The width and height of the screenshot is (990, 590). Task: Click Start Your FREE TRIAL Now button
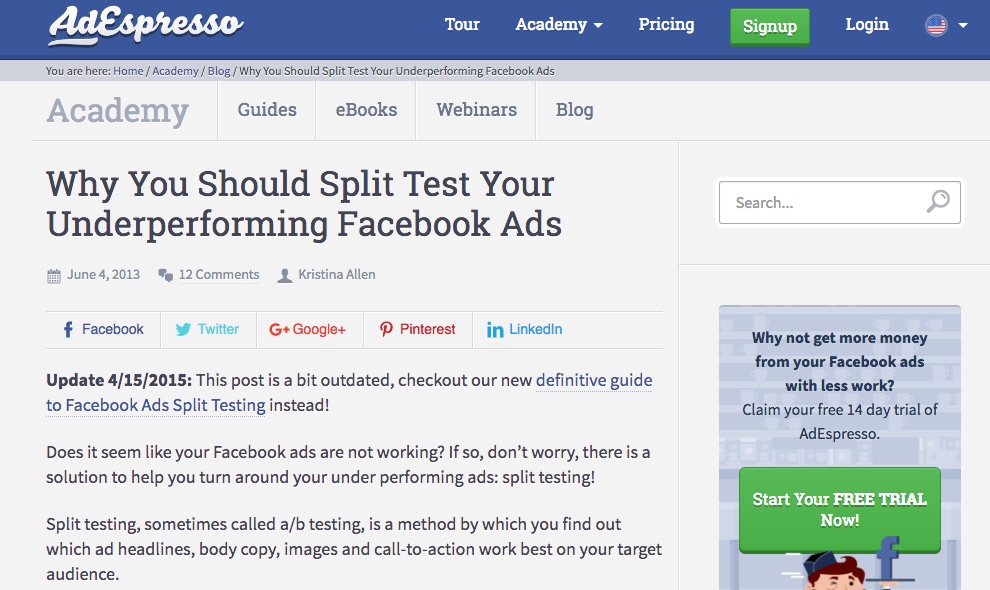click(839, 509)
